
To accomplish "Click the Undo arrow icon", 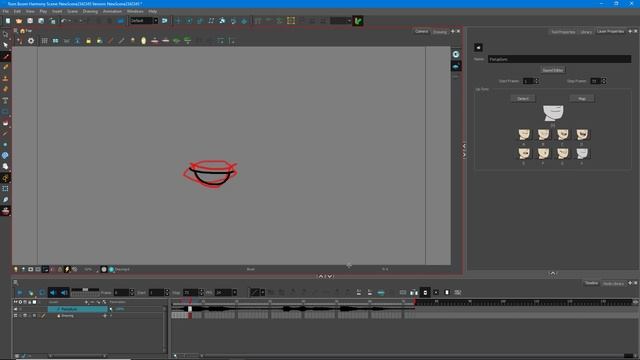I will coord(64,21).
